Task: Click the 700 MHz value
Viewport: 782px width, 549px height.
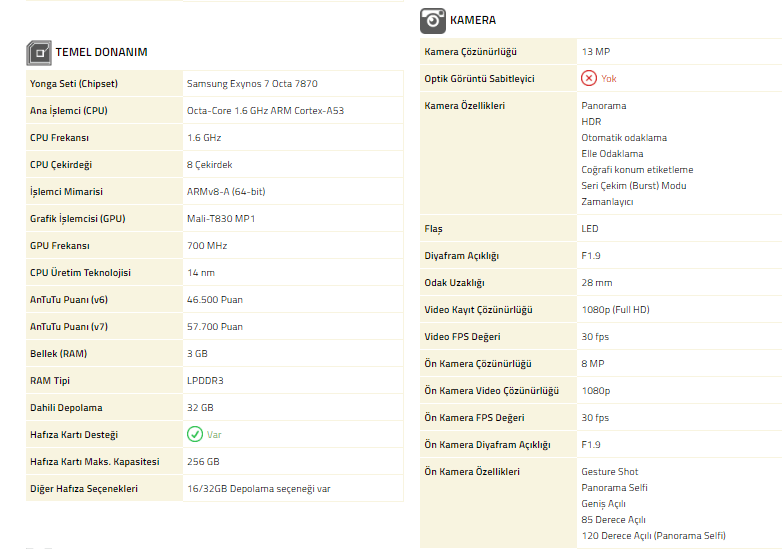Action: [x=207, y=245]
